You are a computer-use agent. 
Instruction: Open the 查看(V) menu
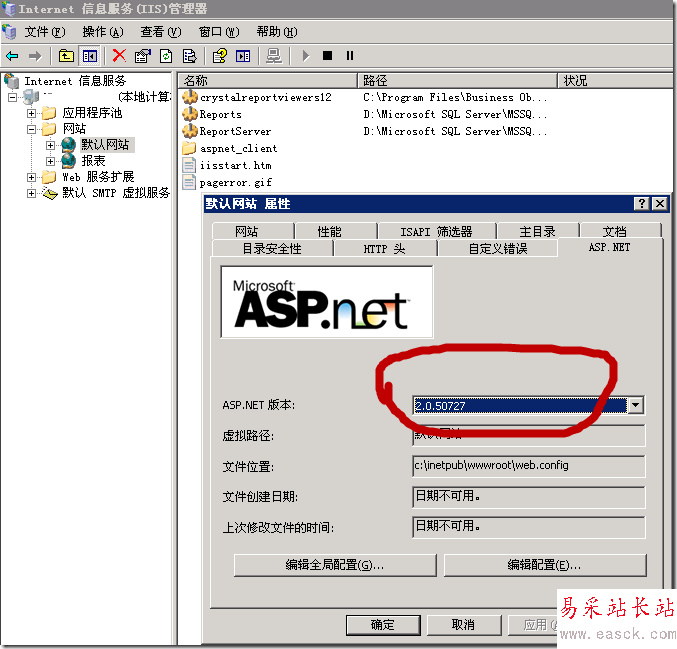(x=161, y=32)
